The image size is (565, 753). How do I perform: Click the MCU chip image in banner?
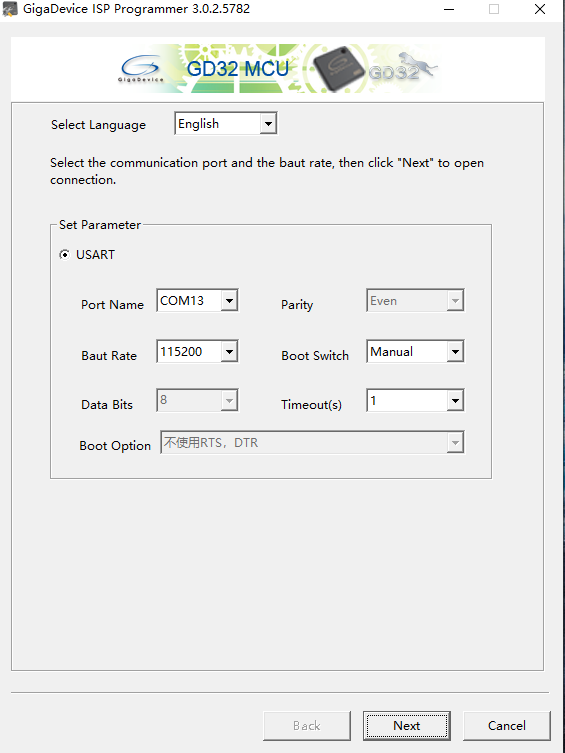(338, 69)
